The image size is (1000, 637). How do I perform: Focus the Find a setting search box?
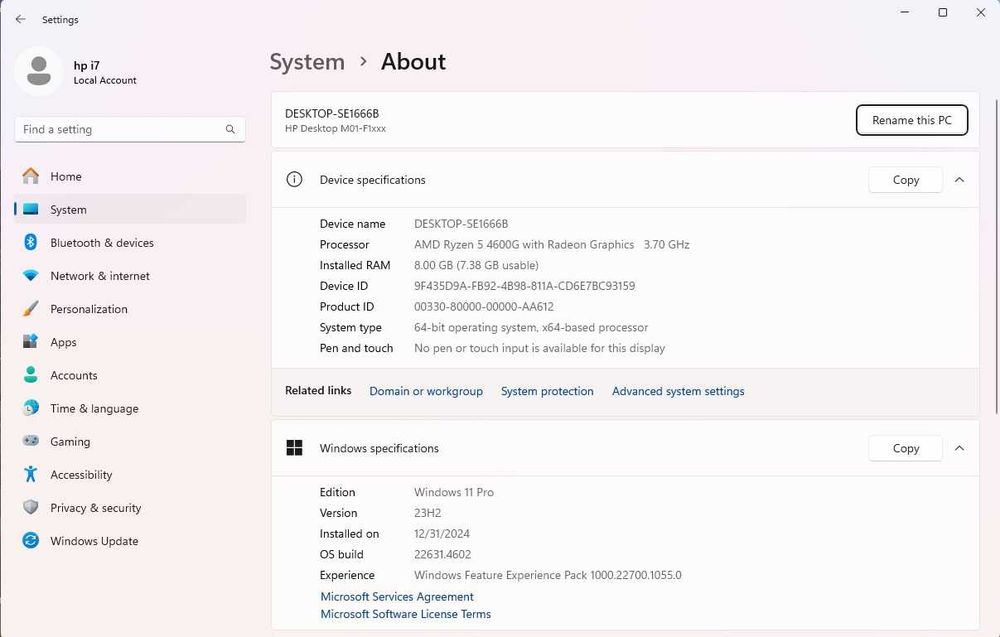click(120, 129)
